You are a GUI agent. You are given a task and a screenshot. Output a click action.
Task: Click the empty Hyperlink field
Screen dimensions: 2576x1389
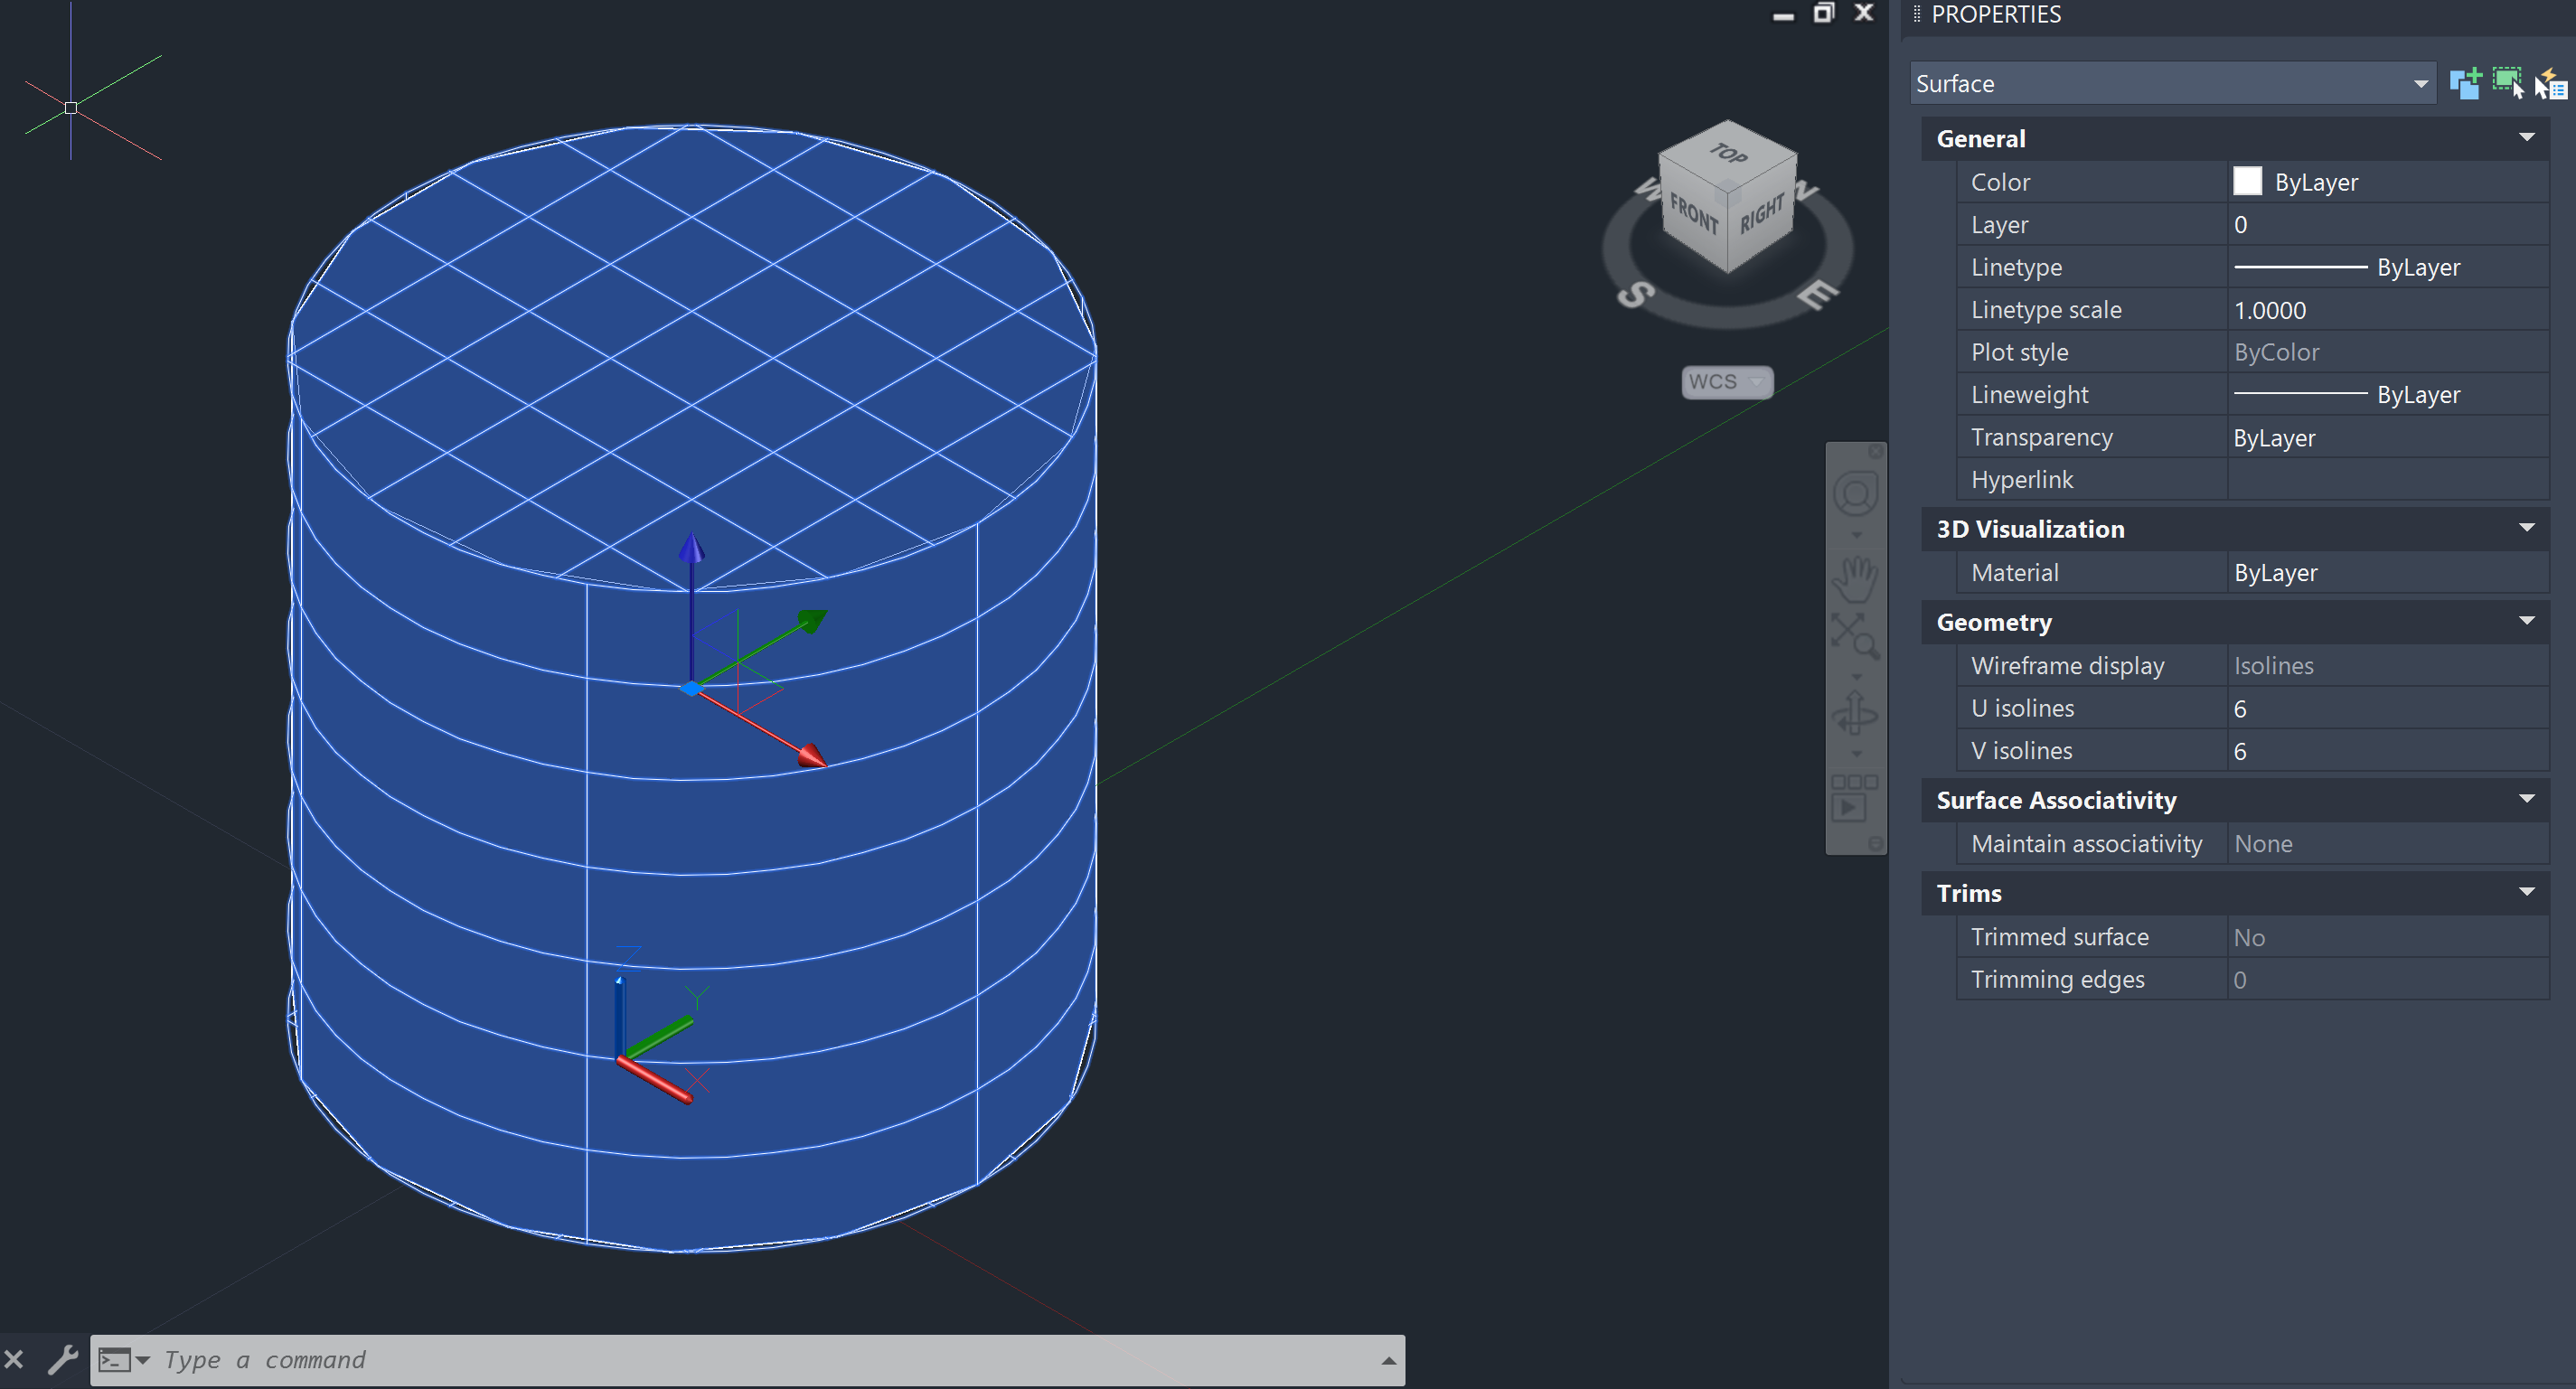tap(2388, 480)
